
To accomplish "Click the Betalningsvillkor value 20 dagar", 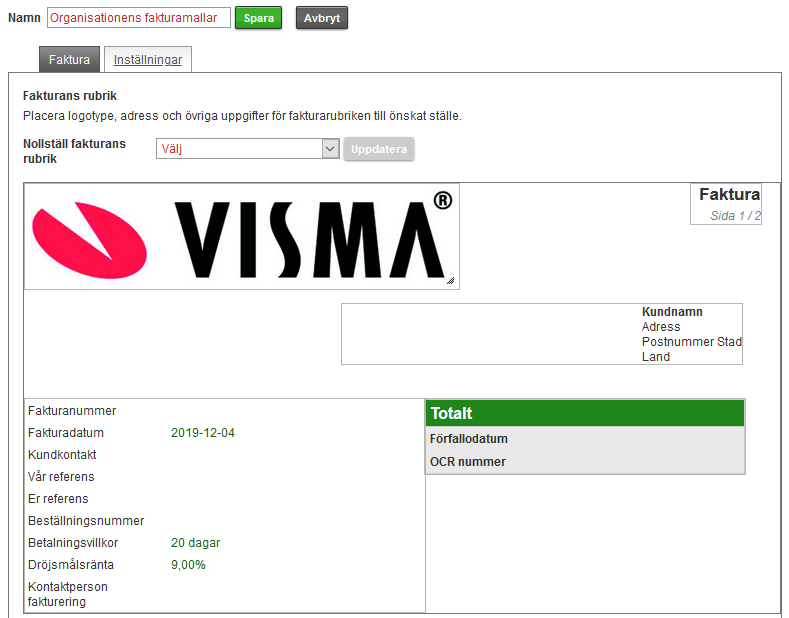I will tap(195, 543).
